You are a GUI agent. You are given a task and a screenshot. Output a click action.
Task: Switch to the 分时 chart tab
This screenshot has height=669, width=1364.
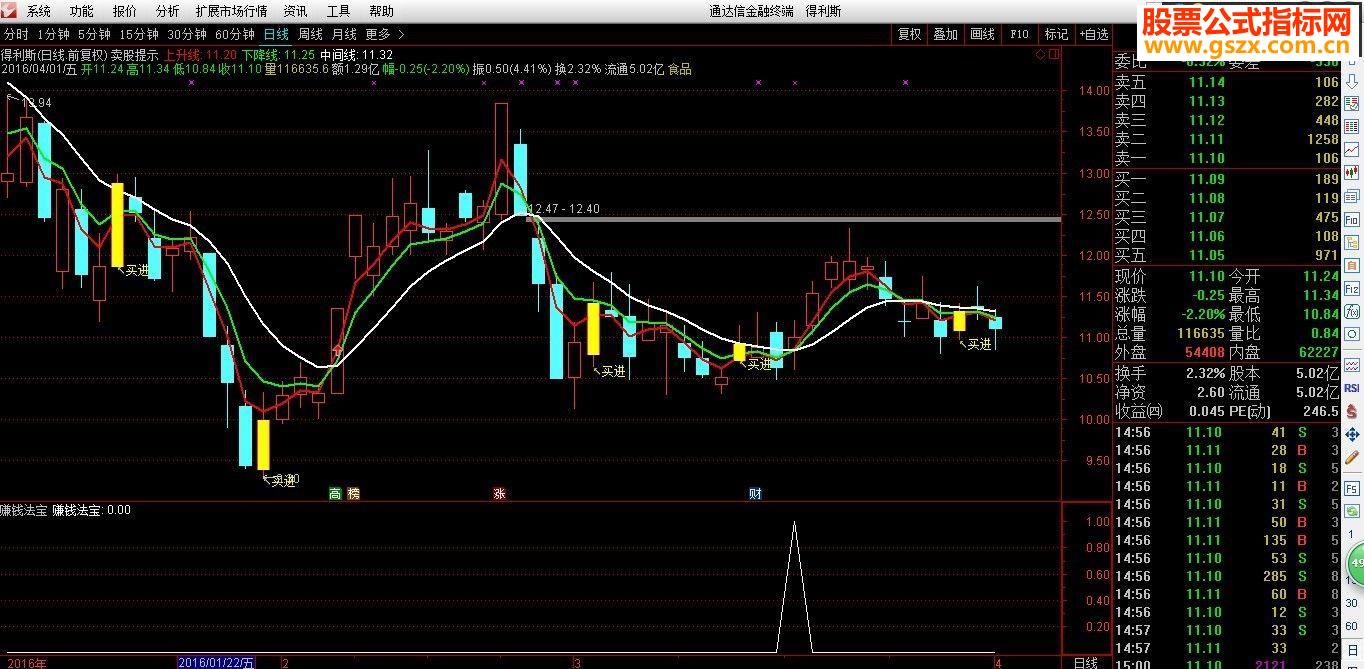click(16, 34)
